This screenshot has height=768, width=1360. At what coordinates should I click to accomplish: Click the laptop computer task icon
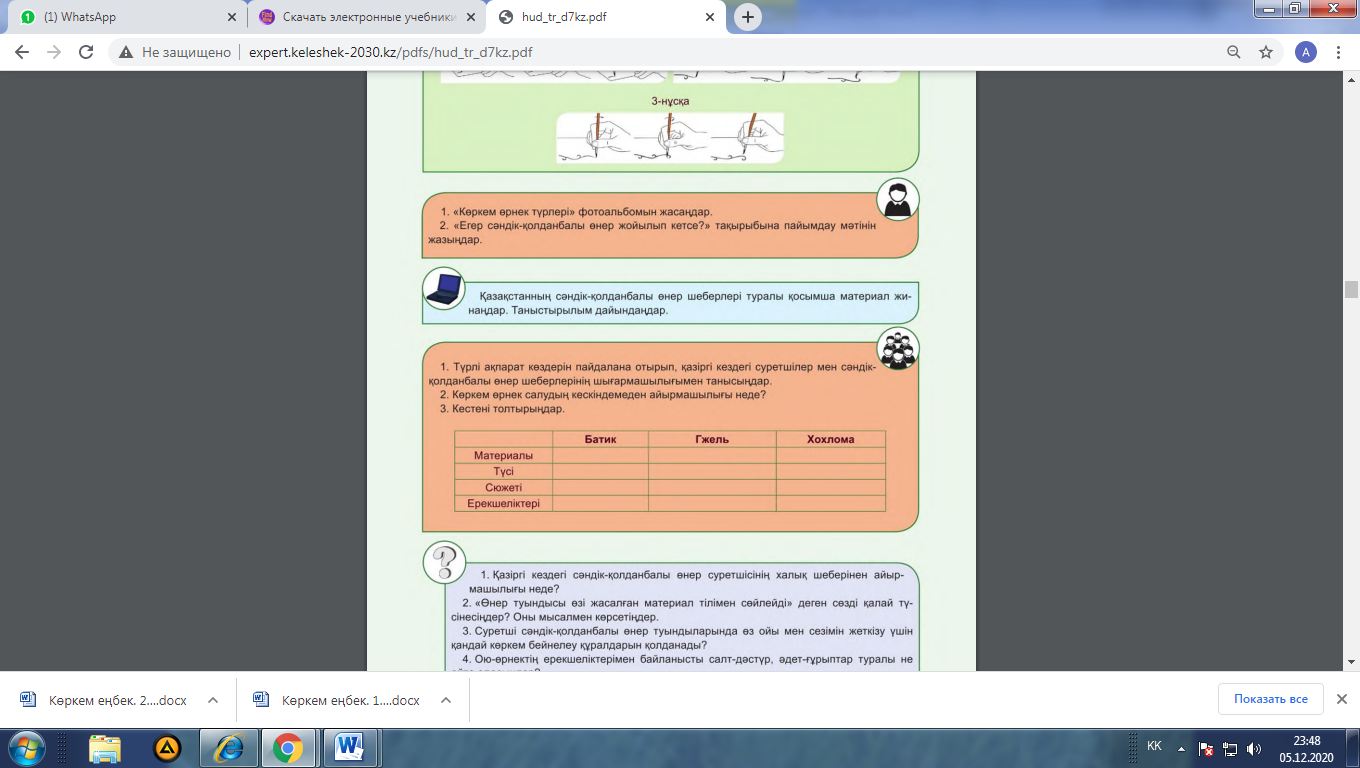444,288
